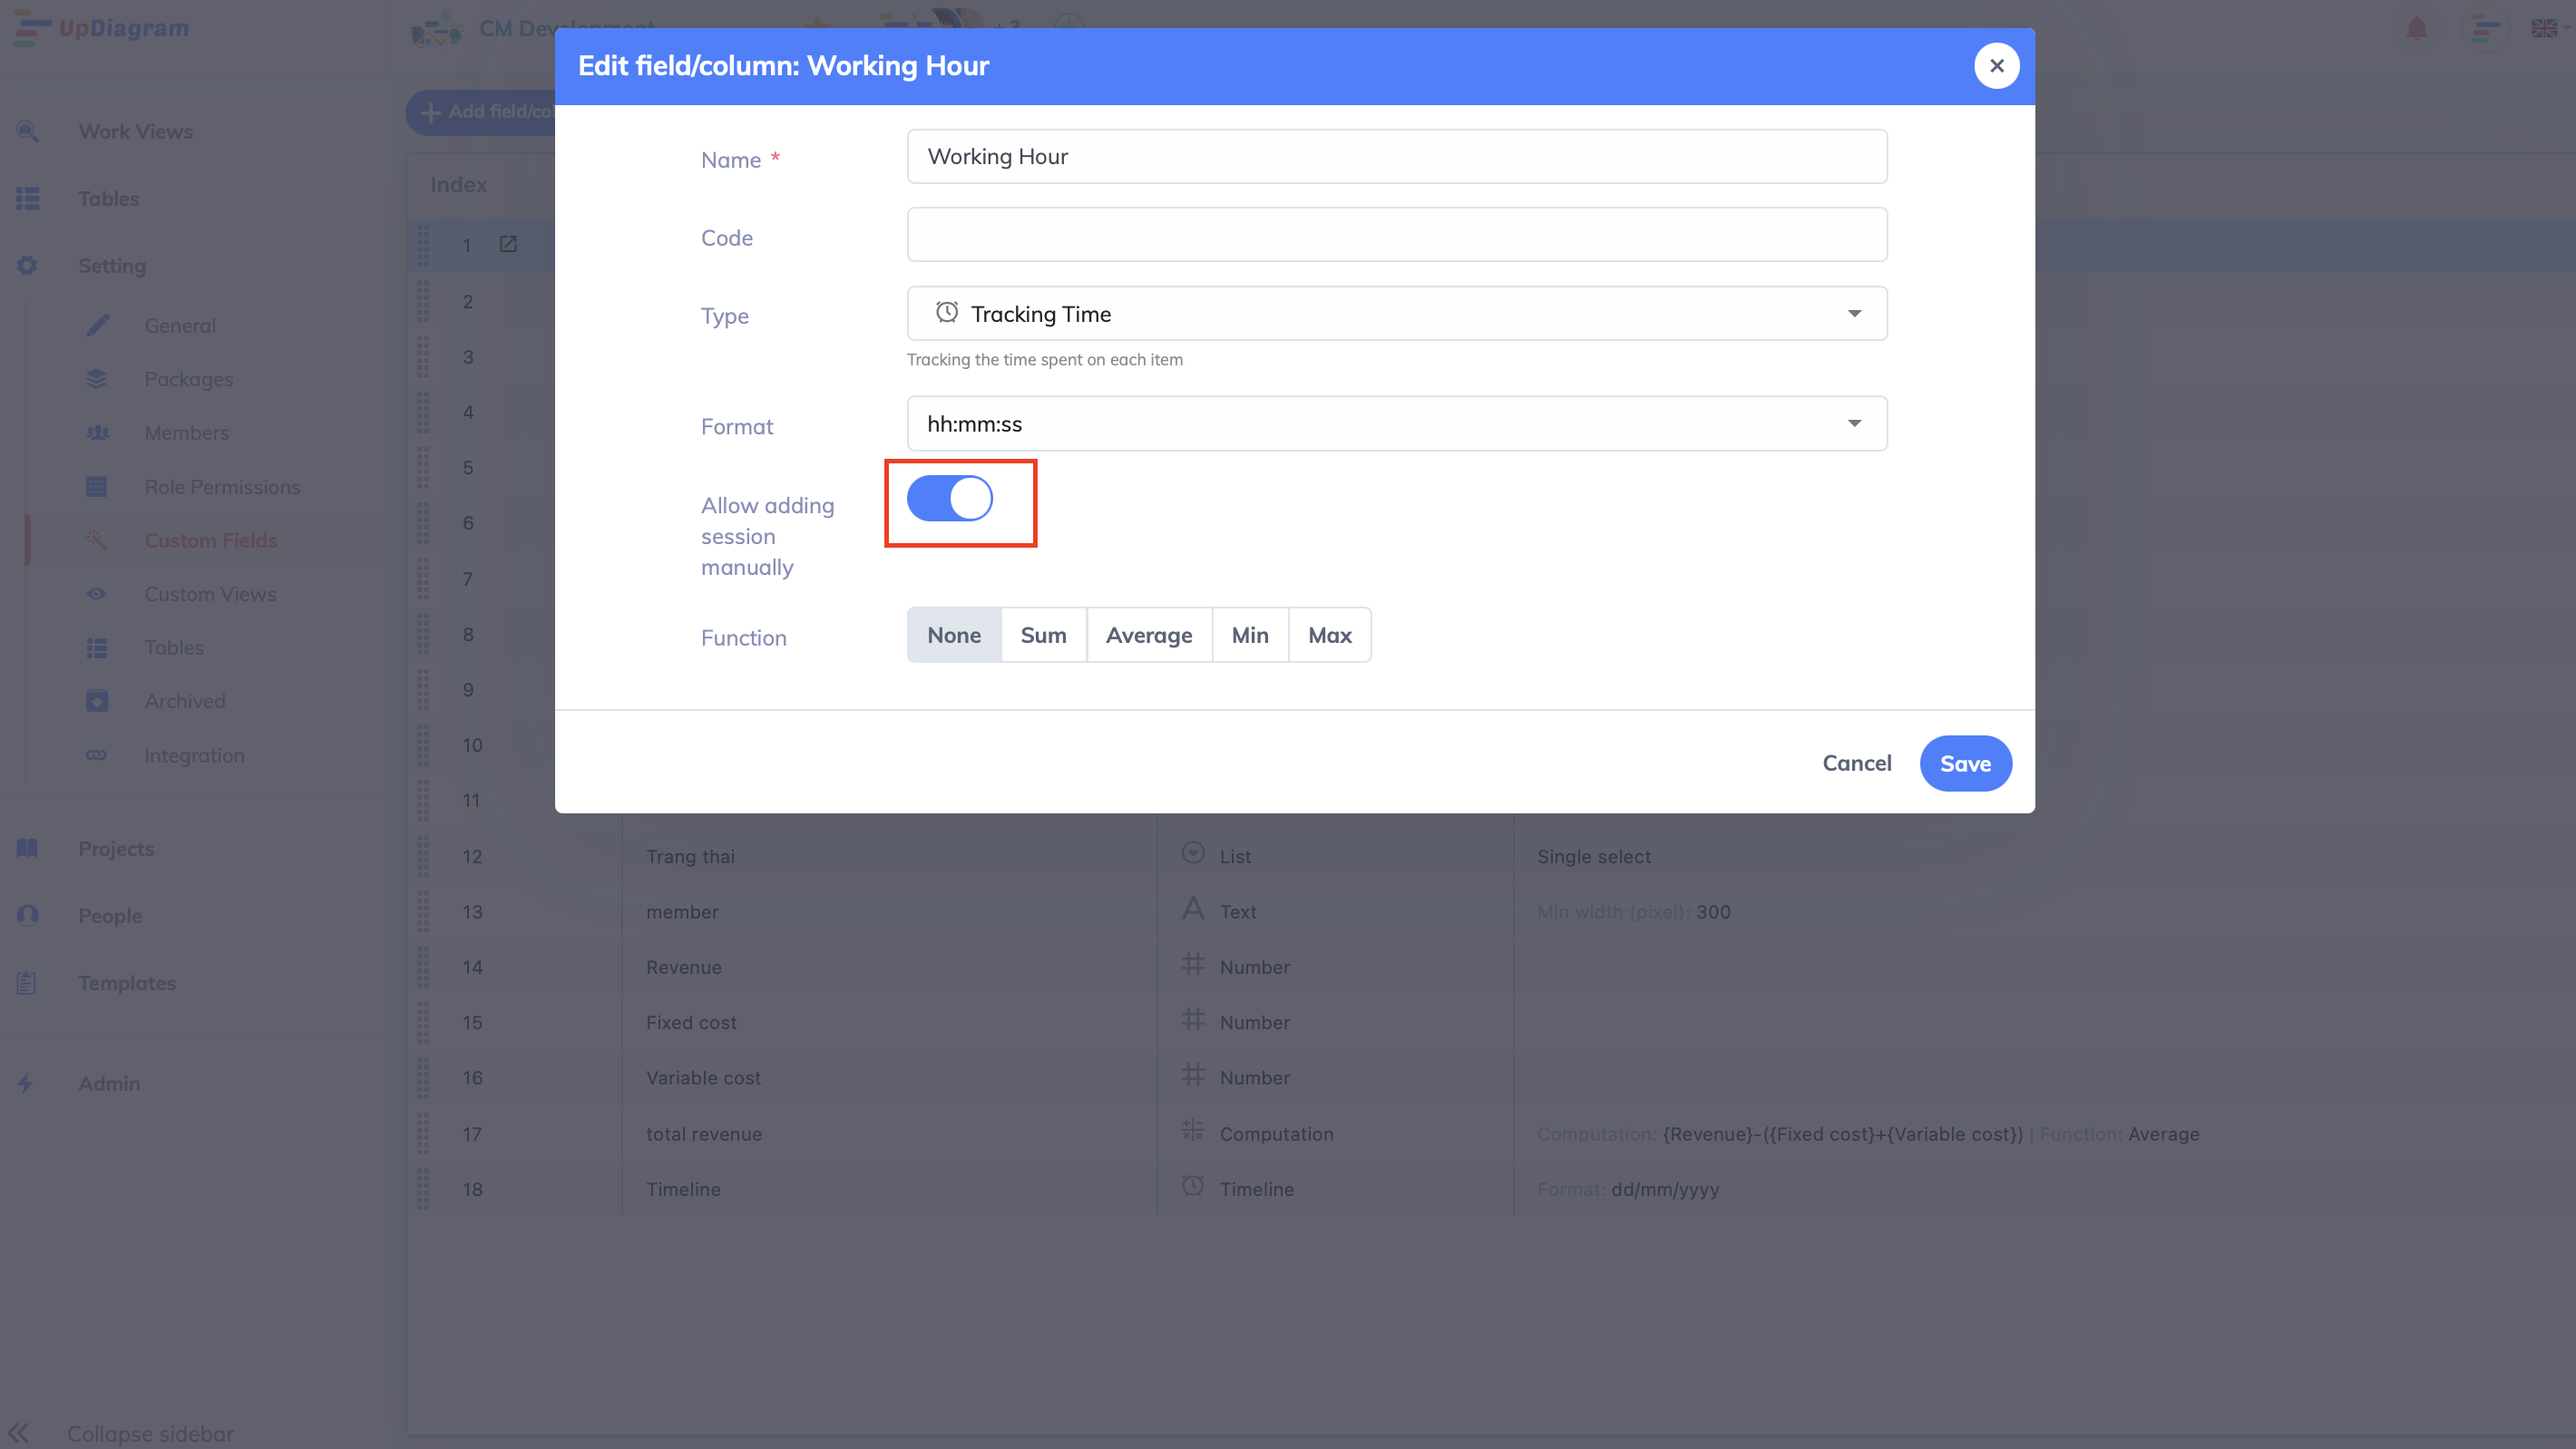Click the Integration link icon

[96, 755]
